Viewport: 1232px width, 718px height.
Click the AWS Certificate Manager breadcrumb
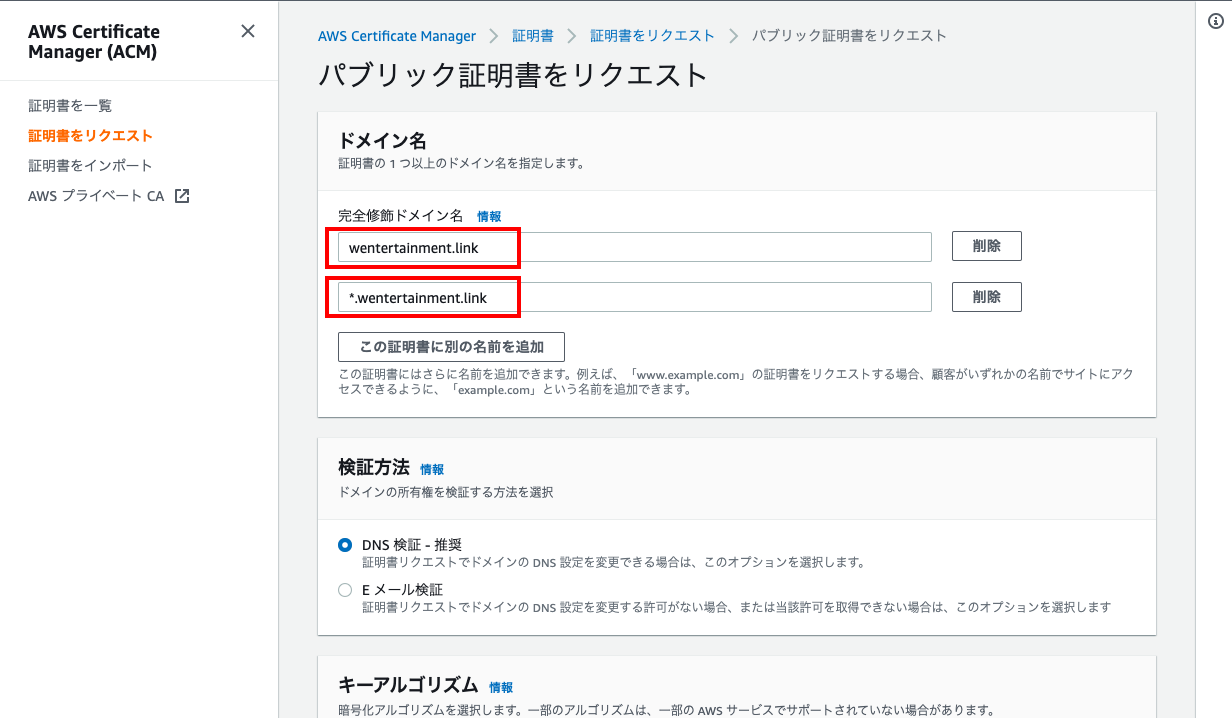point(397,36)
